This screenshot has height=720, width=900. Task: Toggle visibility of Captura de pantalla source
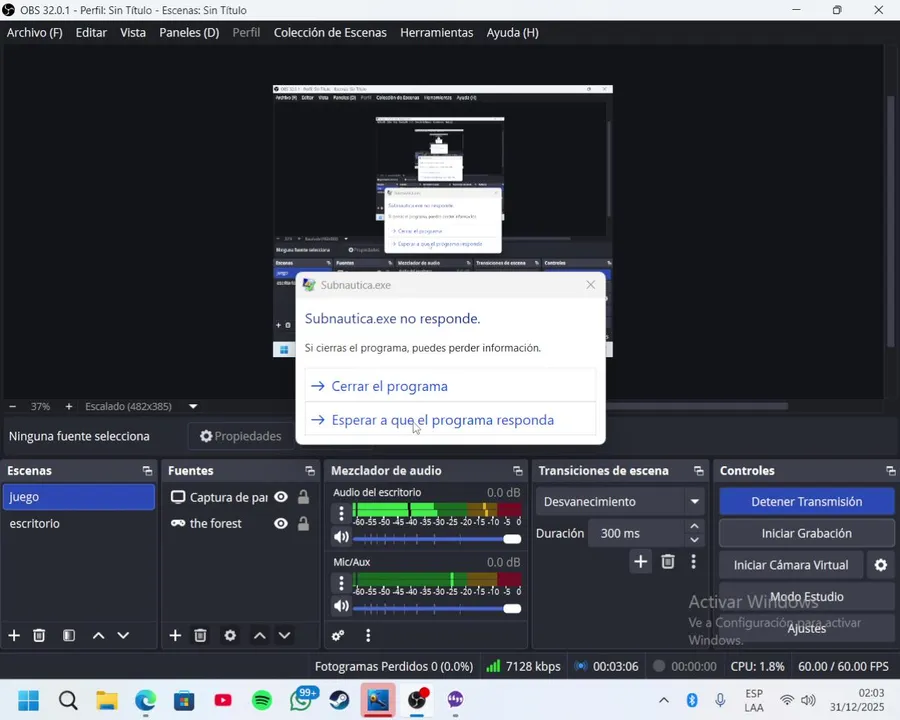[x=281, y=497]
